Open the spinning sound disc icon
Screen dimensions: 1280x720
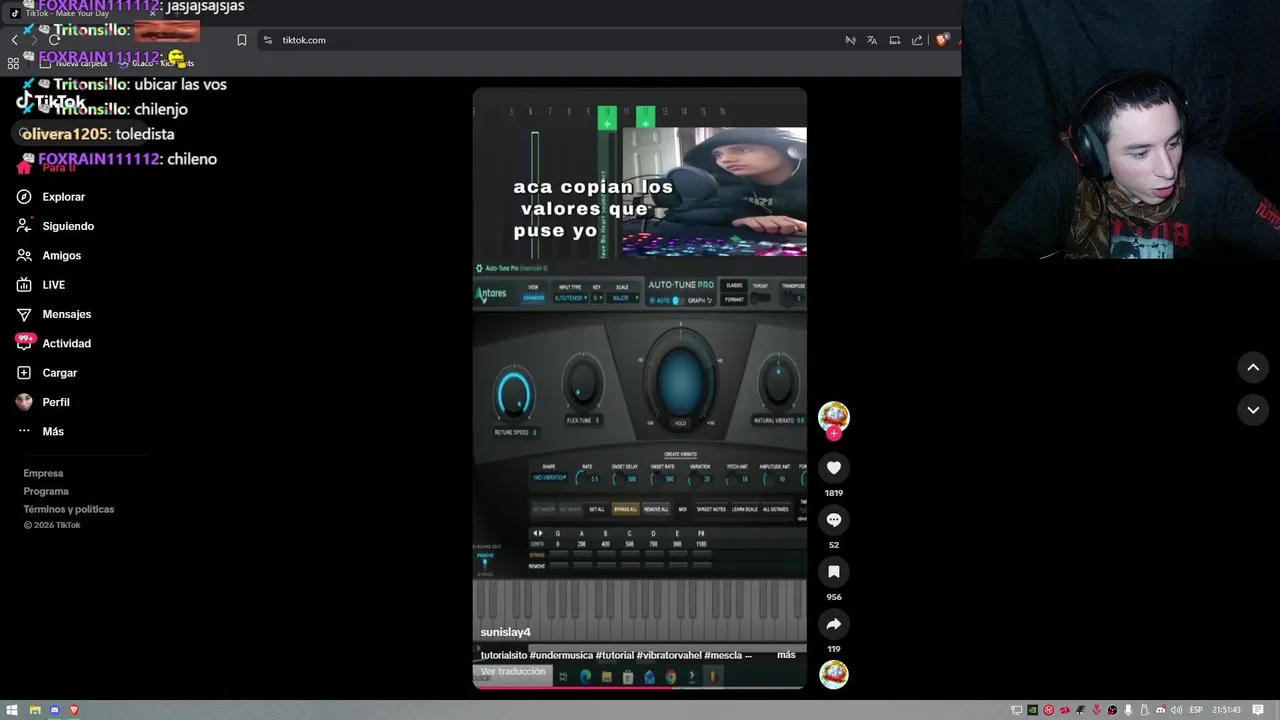(x=834, y=674)
